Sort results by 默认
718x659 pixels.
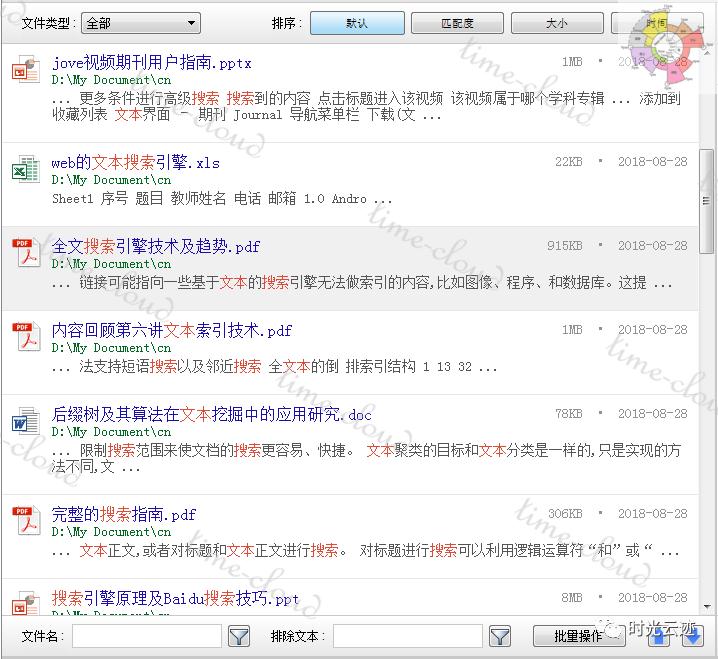click(x=357, y=23)
